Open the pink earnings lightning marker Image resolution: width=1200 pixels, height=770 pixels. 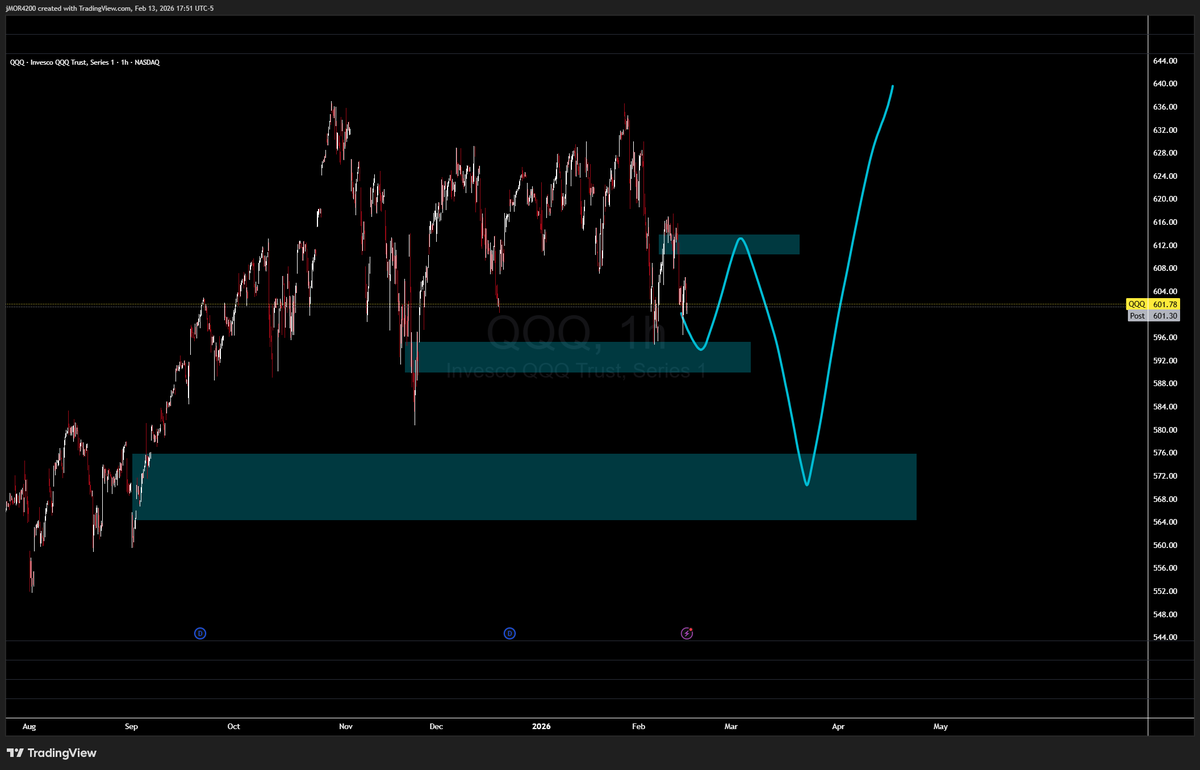click(687, 633)
